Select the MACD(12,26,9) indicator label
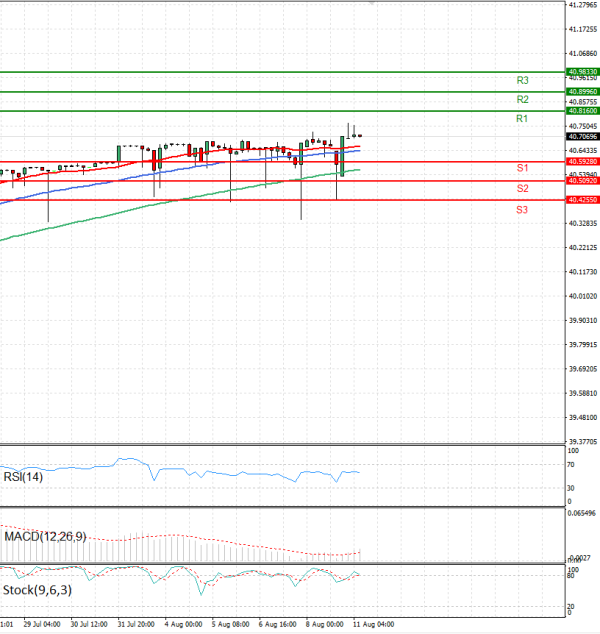Image resolution: width=600 pixels, height=634 pixels. click(x=45, y=537)
